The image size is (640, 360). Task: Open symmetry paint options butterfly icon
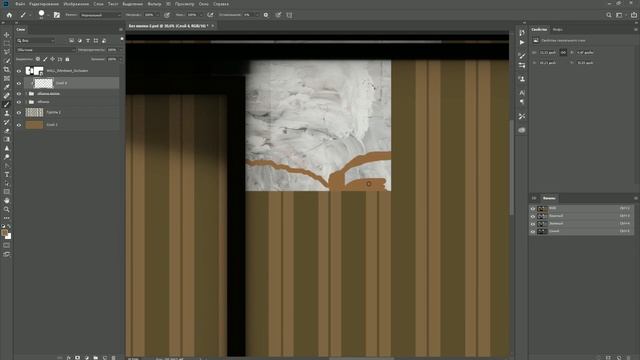point(289,15)
